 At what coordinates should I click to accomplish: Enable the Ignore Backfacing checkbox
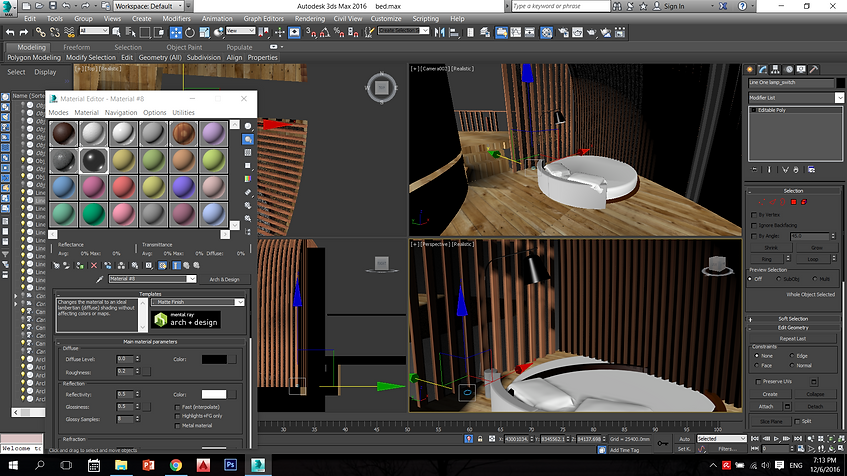click(x=754, y=225)
